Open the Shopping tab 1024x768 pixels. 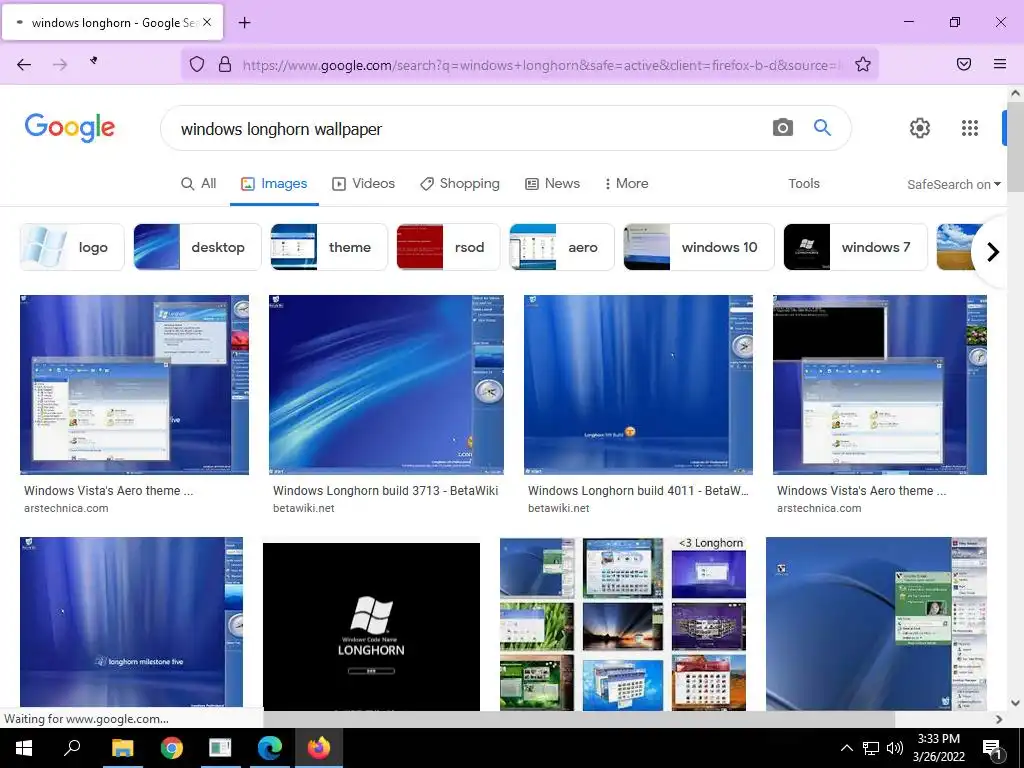[x=460, y=184]
